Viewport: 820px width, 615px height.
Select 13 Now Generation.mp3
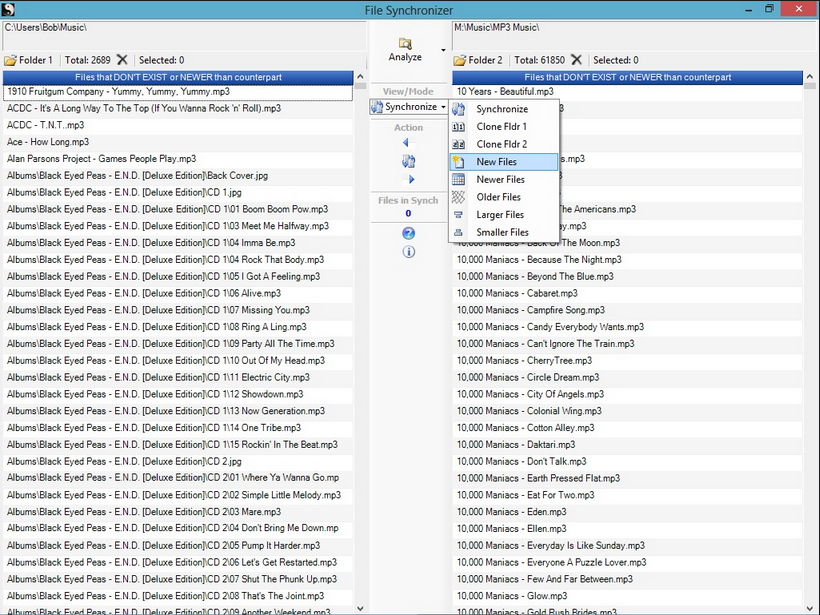pyautogui.click(x=178, y=411)
